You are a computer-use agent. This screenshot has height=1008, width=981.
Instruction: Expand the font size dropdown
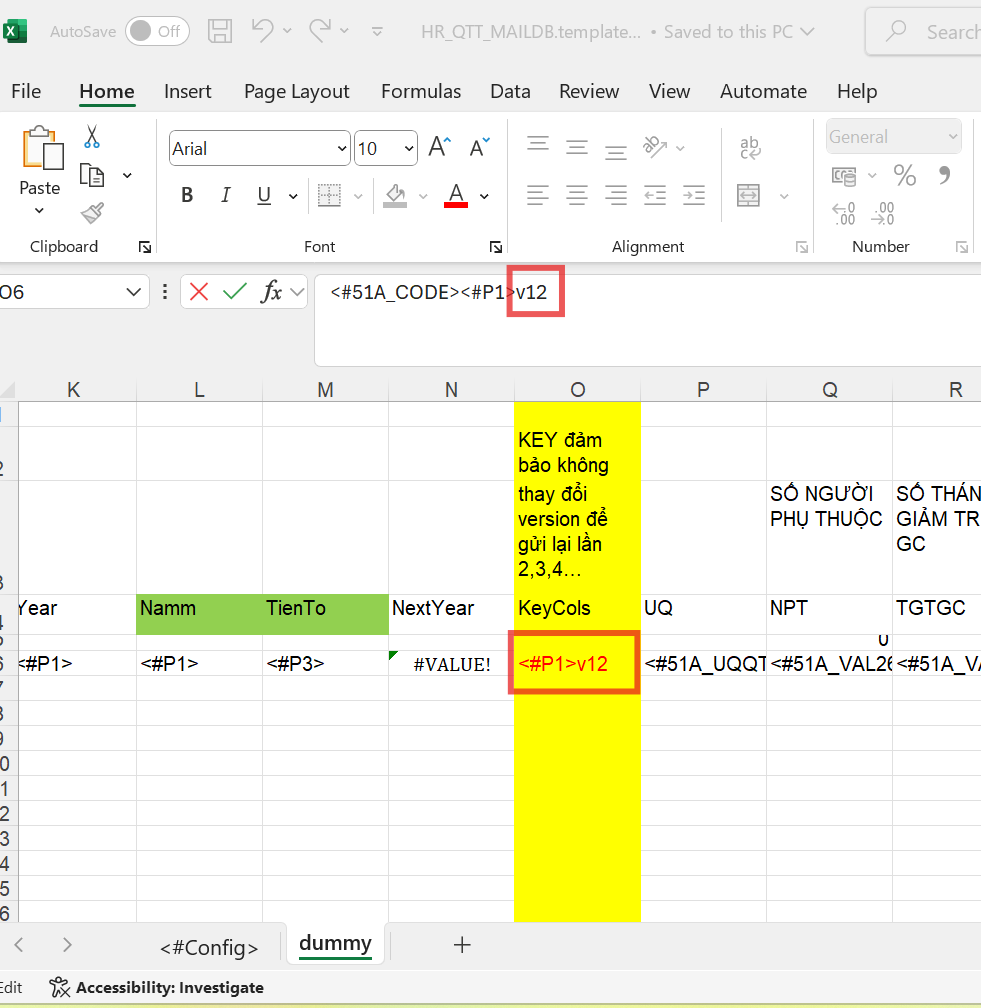408,149
